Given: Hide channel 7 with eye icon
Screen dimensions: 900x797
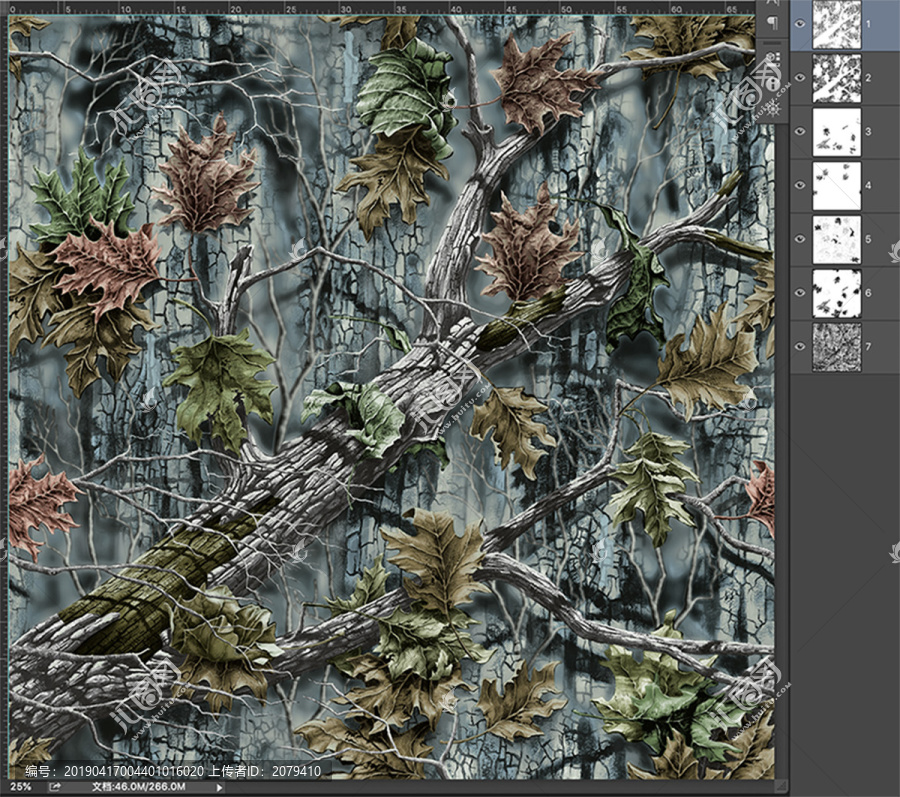Looking at the screenshot, I should 800,347.
